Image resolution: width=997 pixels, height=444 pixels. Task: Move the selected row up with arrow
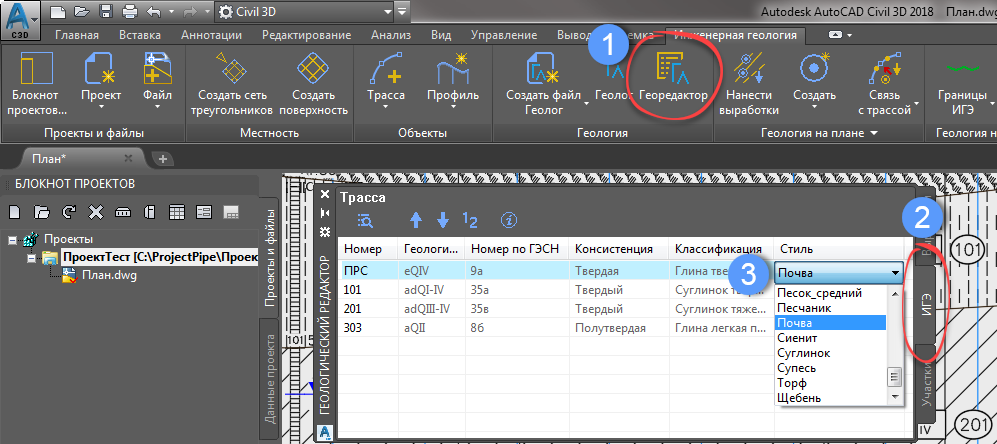416,220
